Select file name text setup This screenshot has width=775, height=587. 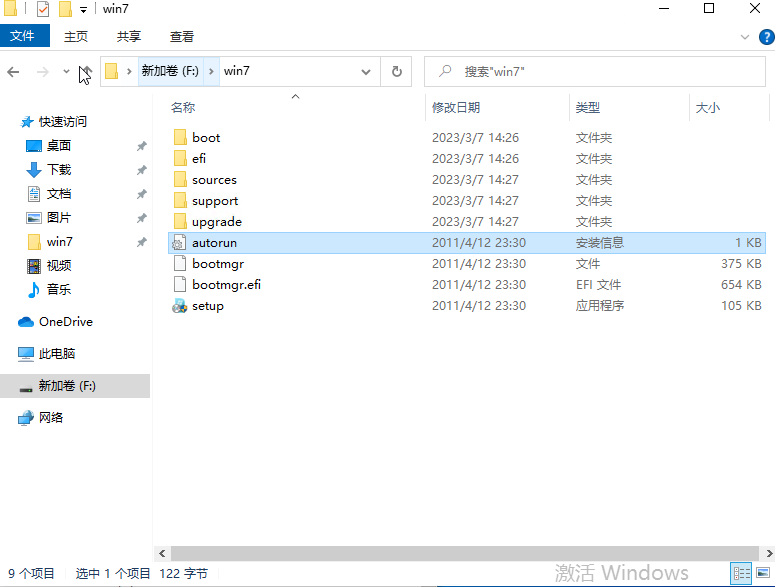[x=208, y=306]
